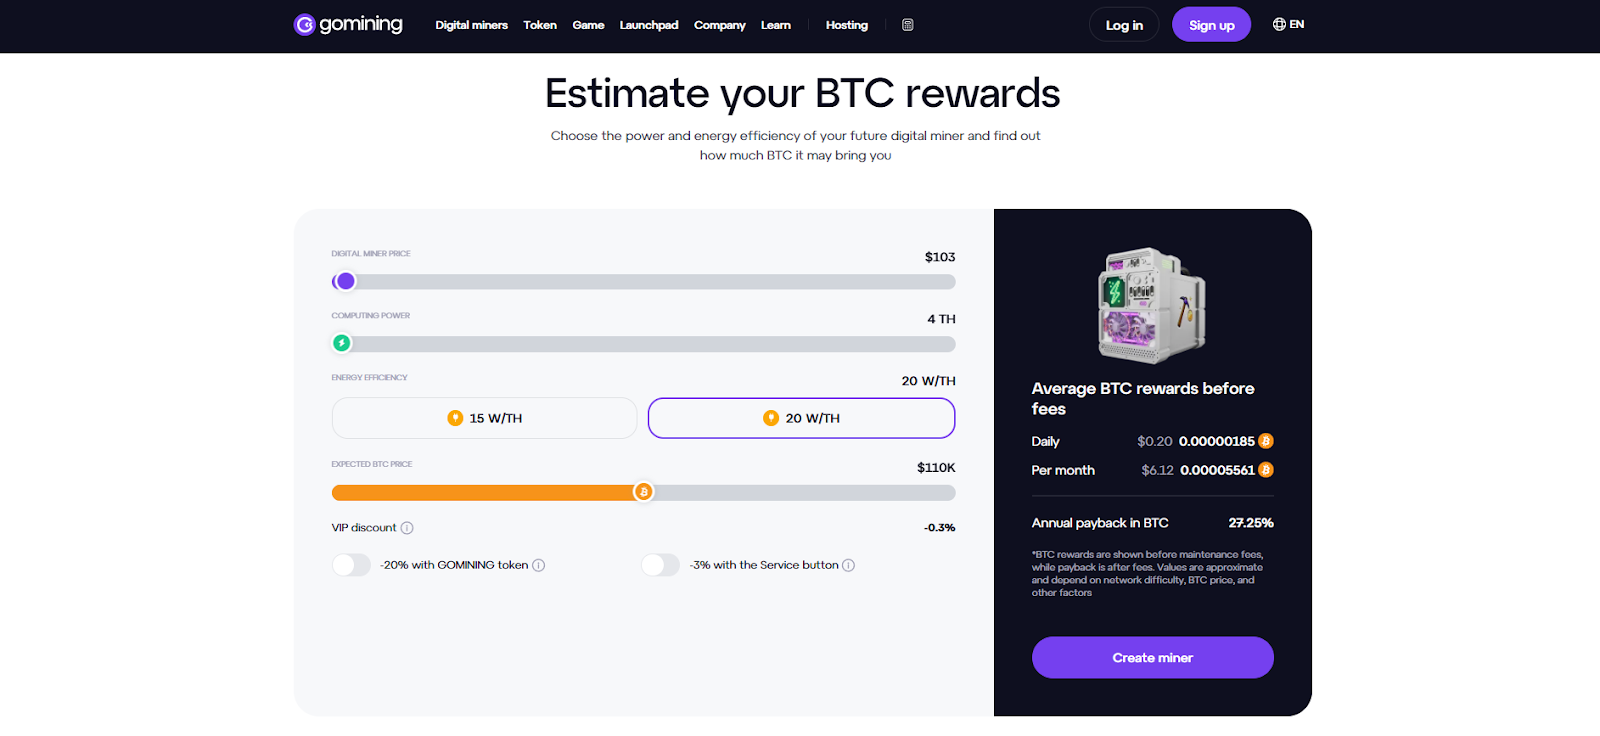Click the Bitcoin icon next to Per month reward
The image size is (1600, 736).
pos(1266,470)
